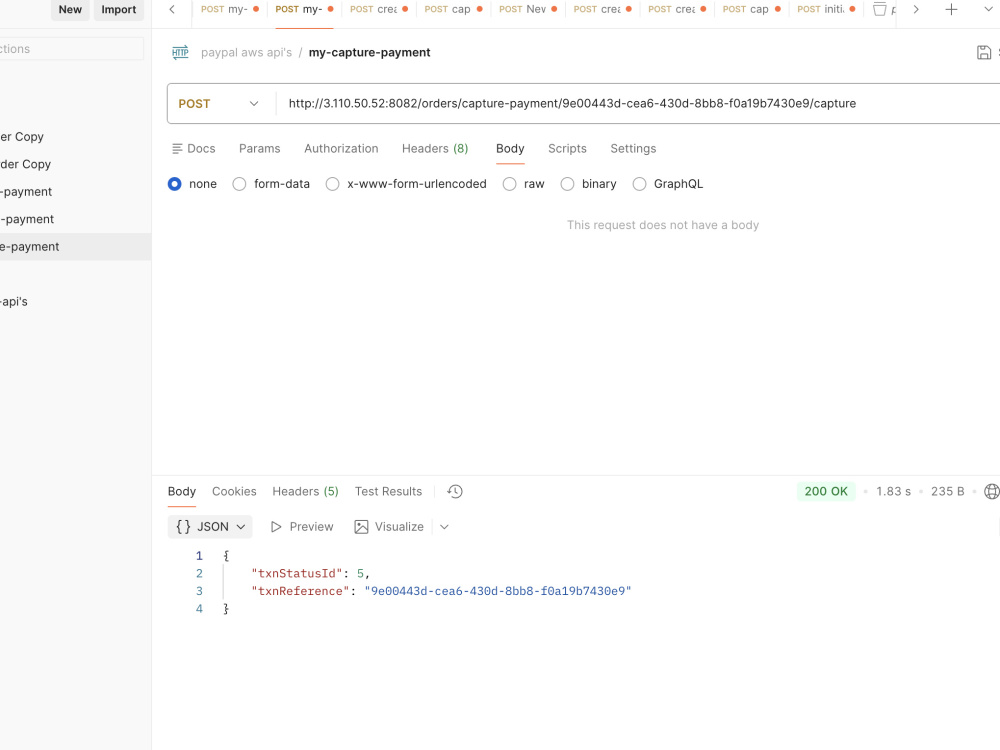The height and width of the screenshot is (750, 1000).
Task: Click the New button
Action: (x=70, y=10)
